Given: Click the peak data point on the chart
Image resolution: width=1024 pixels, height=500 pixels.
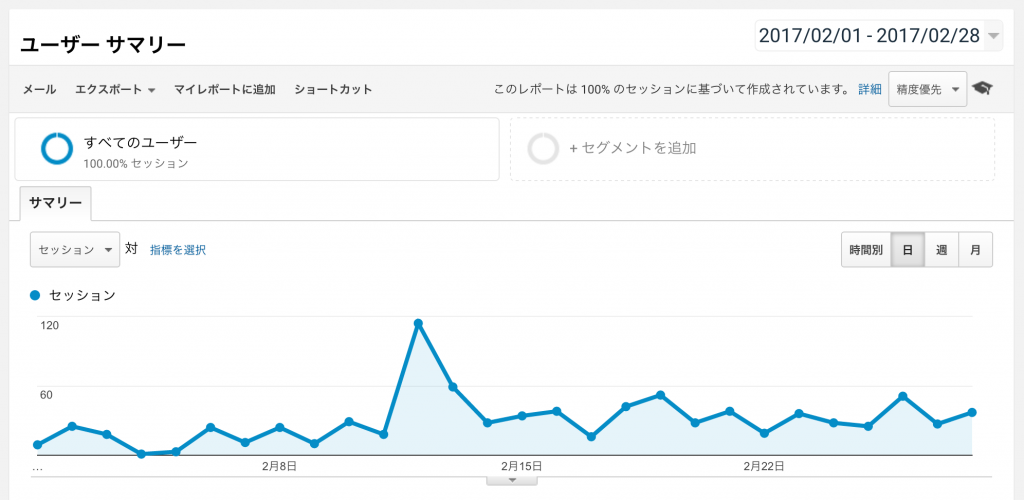Looking at the screenshot, I should (x=418, y=323).
